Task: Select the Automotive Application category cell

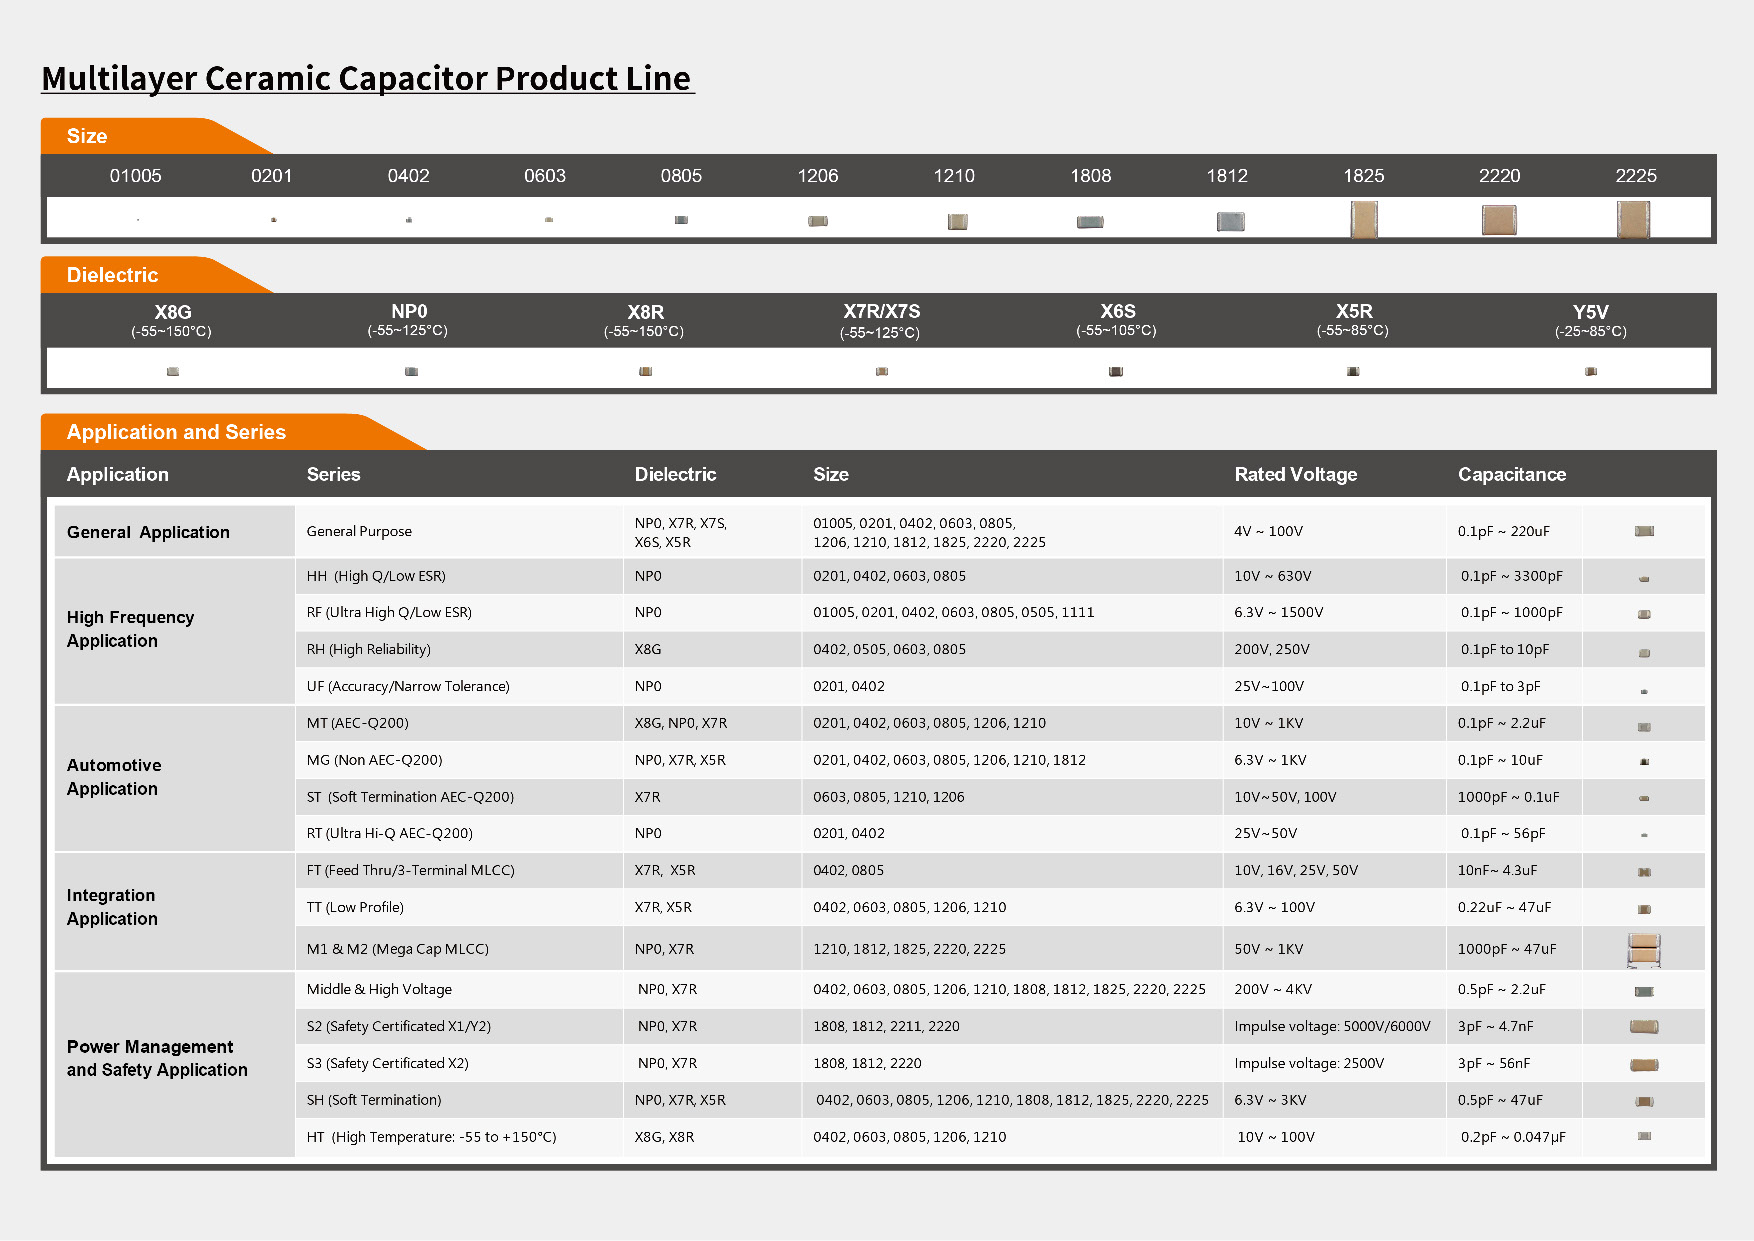Action: (114, 777)
